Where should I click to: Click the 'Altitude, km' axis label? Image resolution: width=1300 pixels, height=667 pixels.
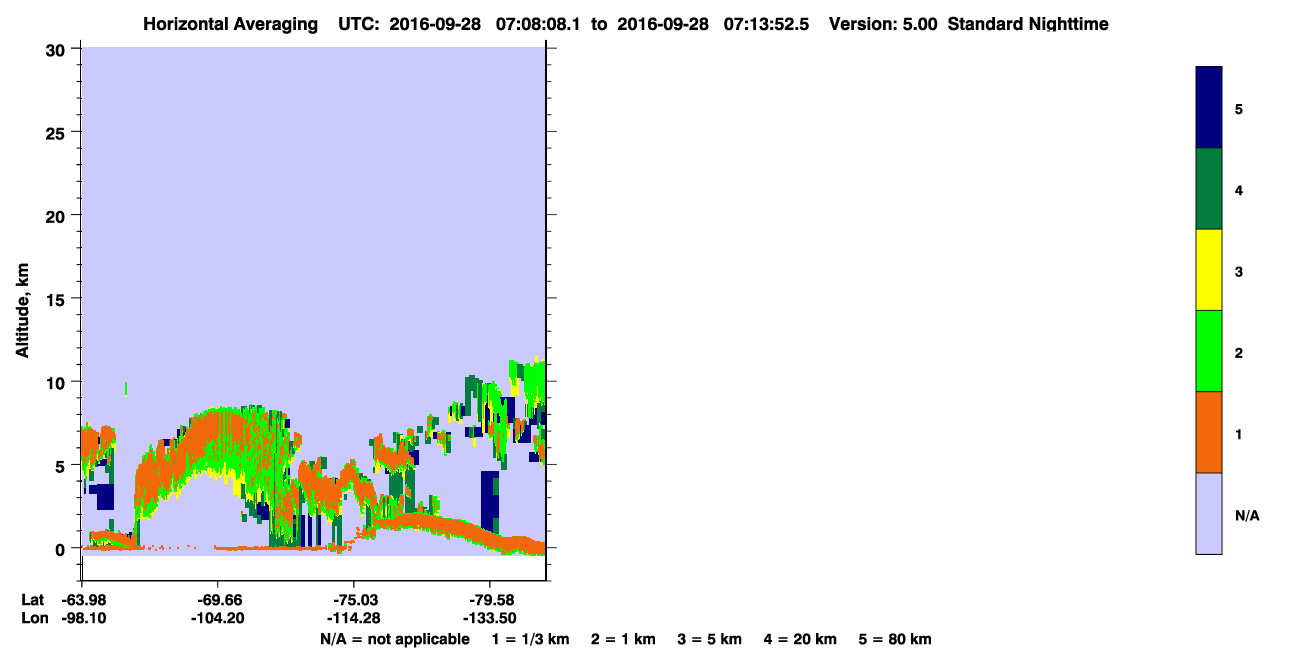click(22, 311)
